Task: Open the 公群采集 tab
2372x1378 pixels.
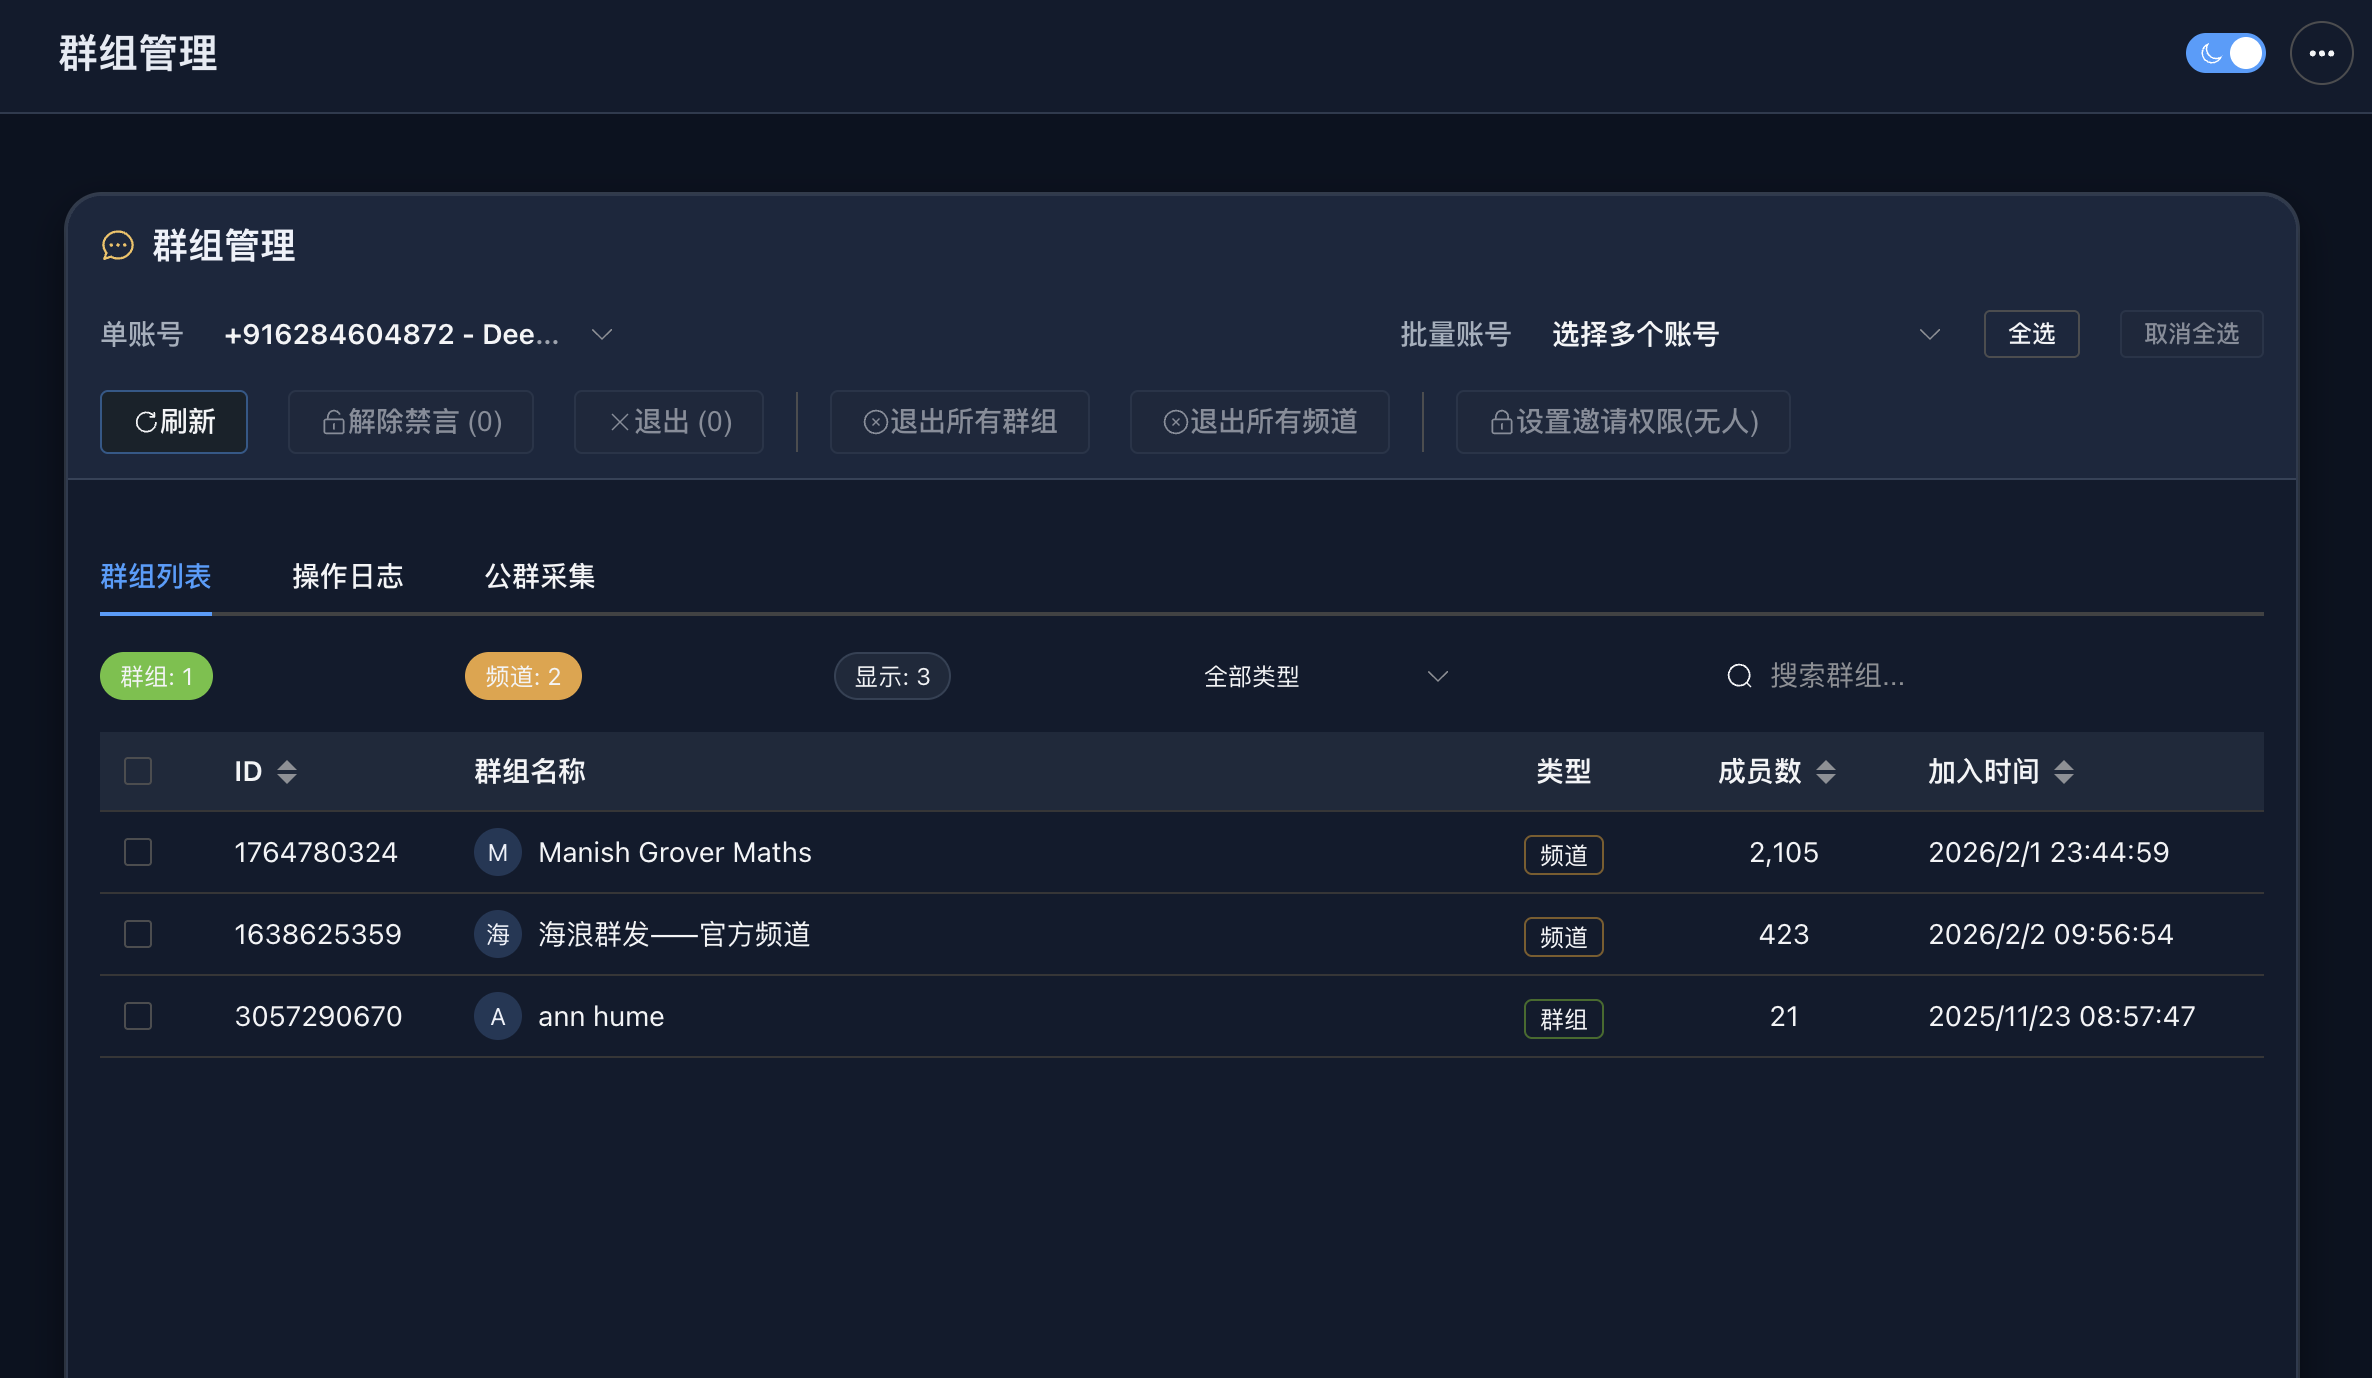Action: [539, 576]
